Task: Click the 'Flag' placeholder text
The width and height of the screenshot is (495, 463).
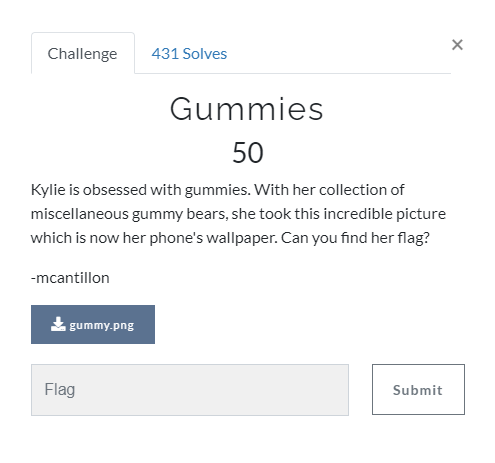Action: point(60,389)
